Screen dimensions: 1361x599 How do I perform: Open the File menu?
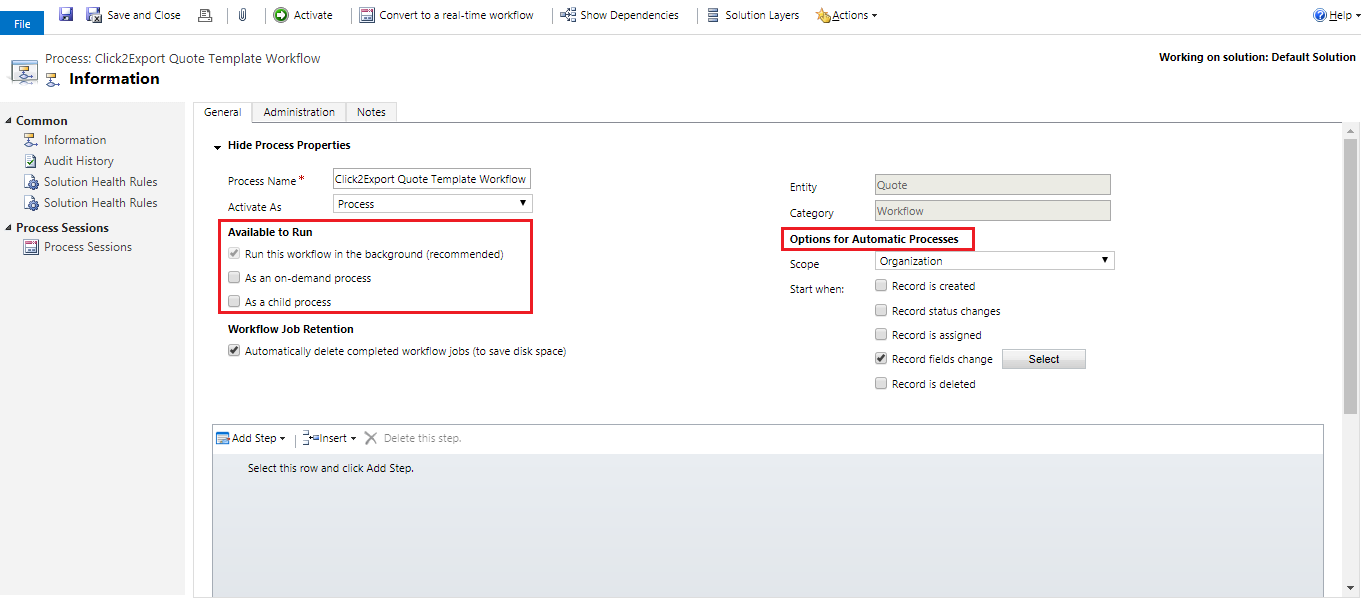22,24
